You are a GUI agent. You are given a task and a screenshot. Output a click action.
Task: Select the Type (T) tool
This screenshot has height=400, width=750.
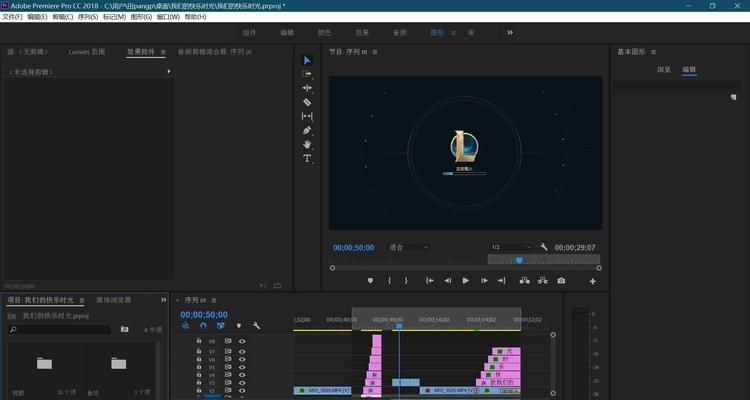(307, 158)
